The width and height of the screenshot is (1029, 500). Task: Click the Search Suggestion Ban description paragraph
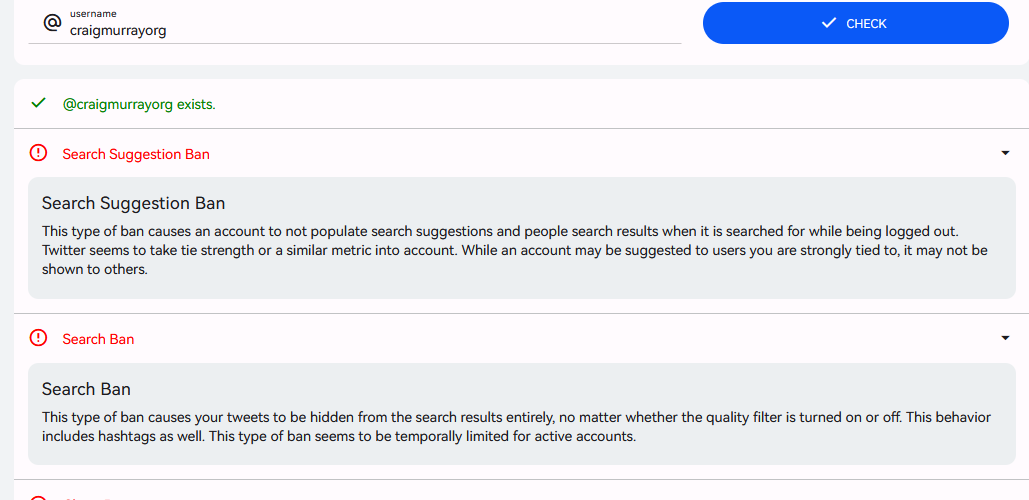[x=514, y=250]
